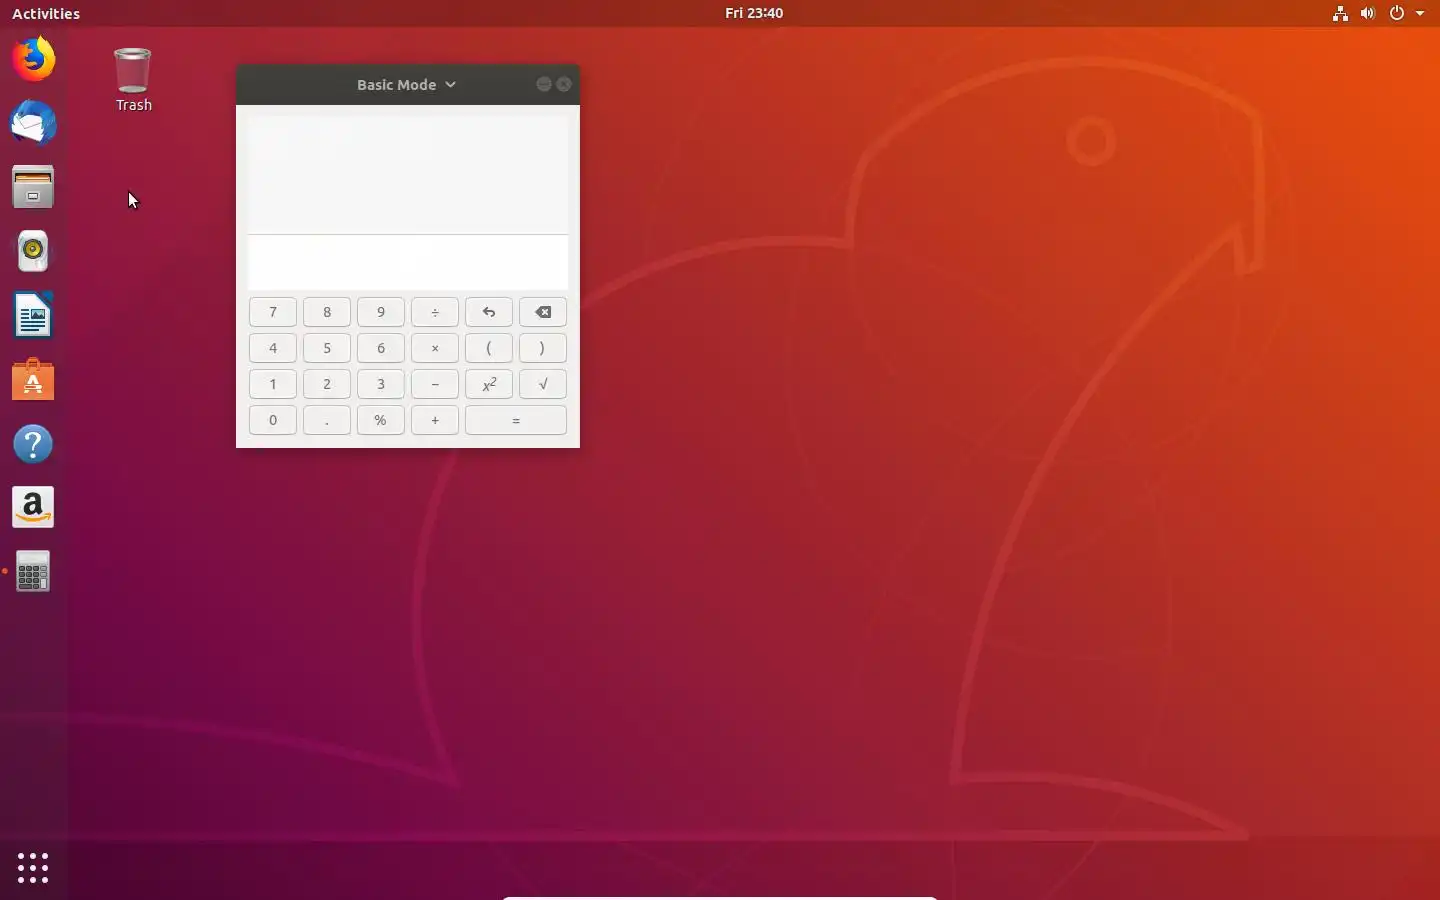Image resolution: width=1440 pixels, height=900 pixels.
Task: Click the open parenthesis button
Action: click(489, 348)
